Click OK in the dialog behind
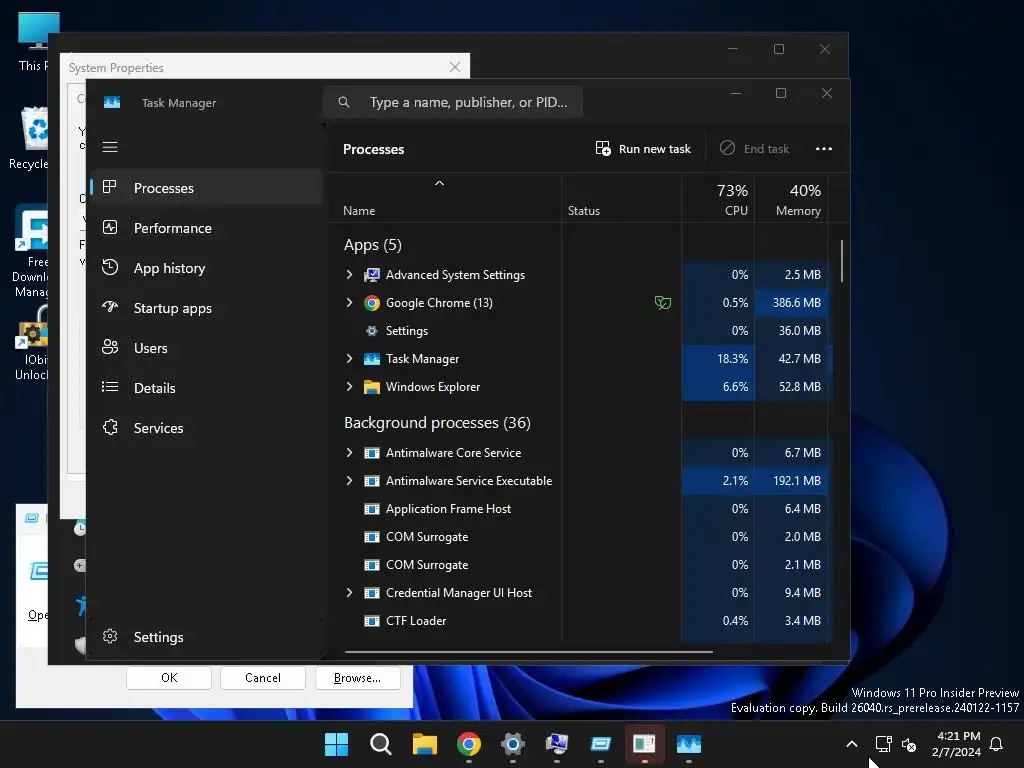The width and height of the screenshot is (1024, 768). (x=169, y=678)
